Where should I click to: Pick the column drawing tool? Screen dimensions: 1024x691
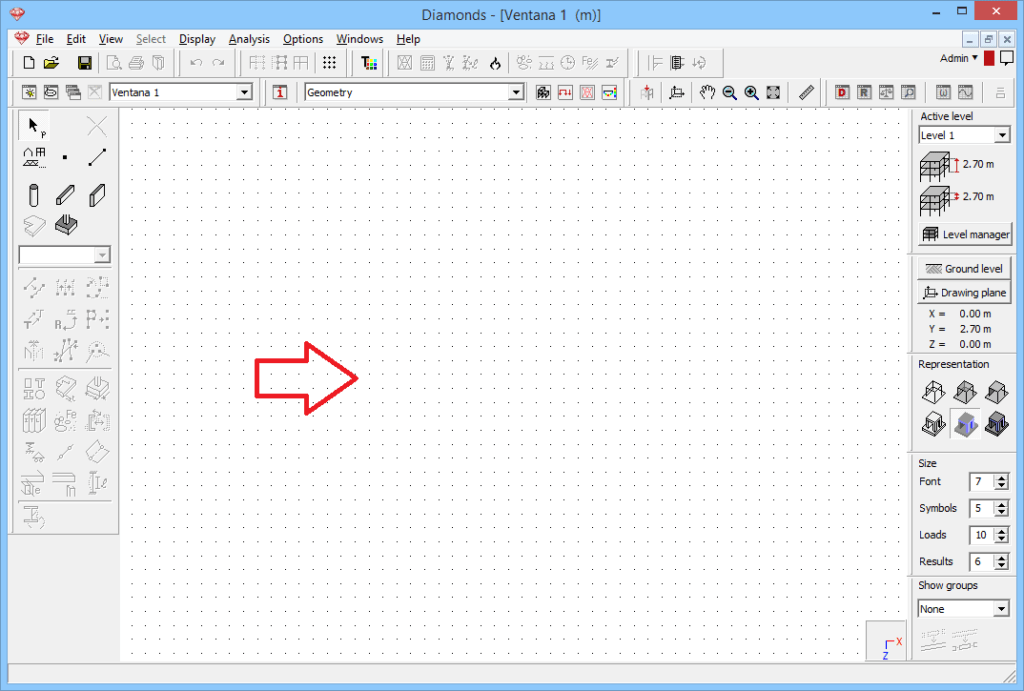tap(33, 195)
